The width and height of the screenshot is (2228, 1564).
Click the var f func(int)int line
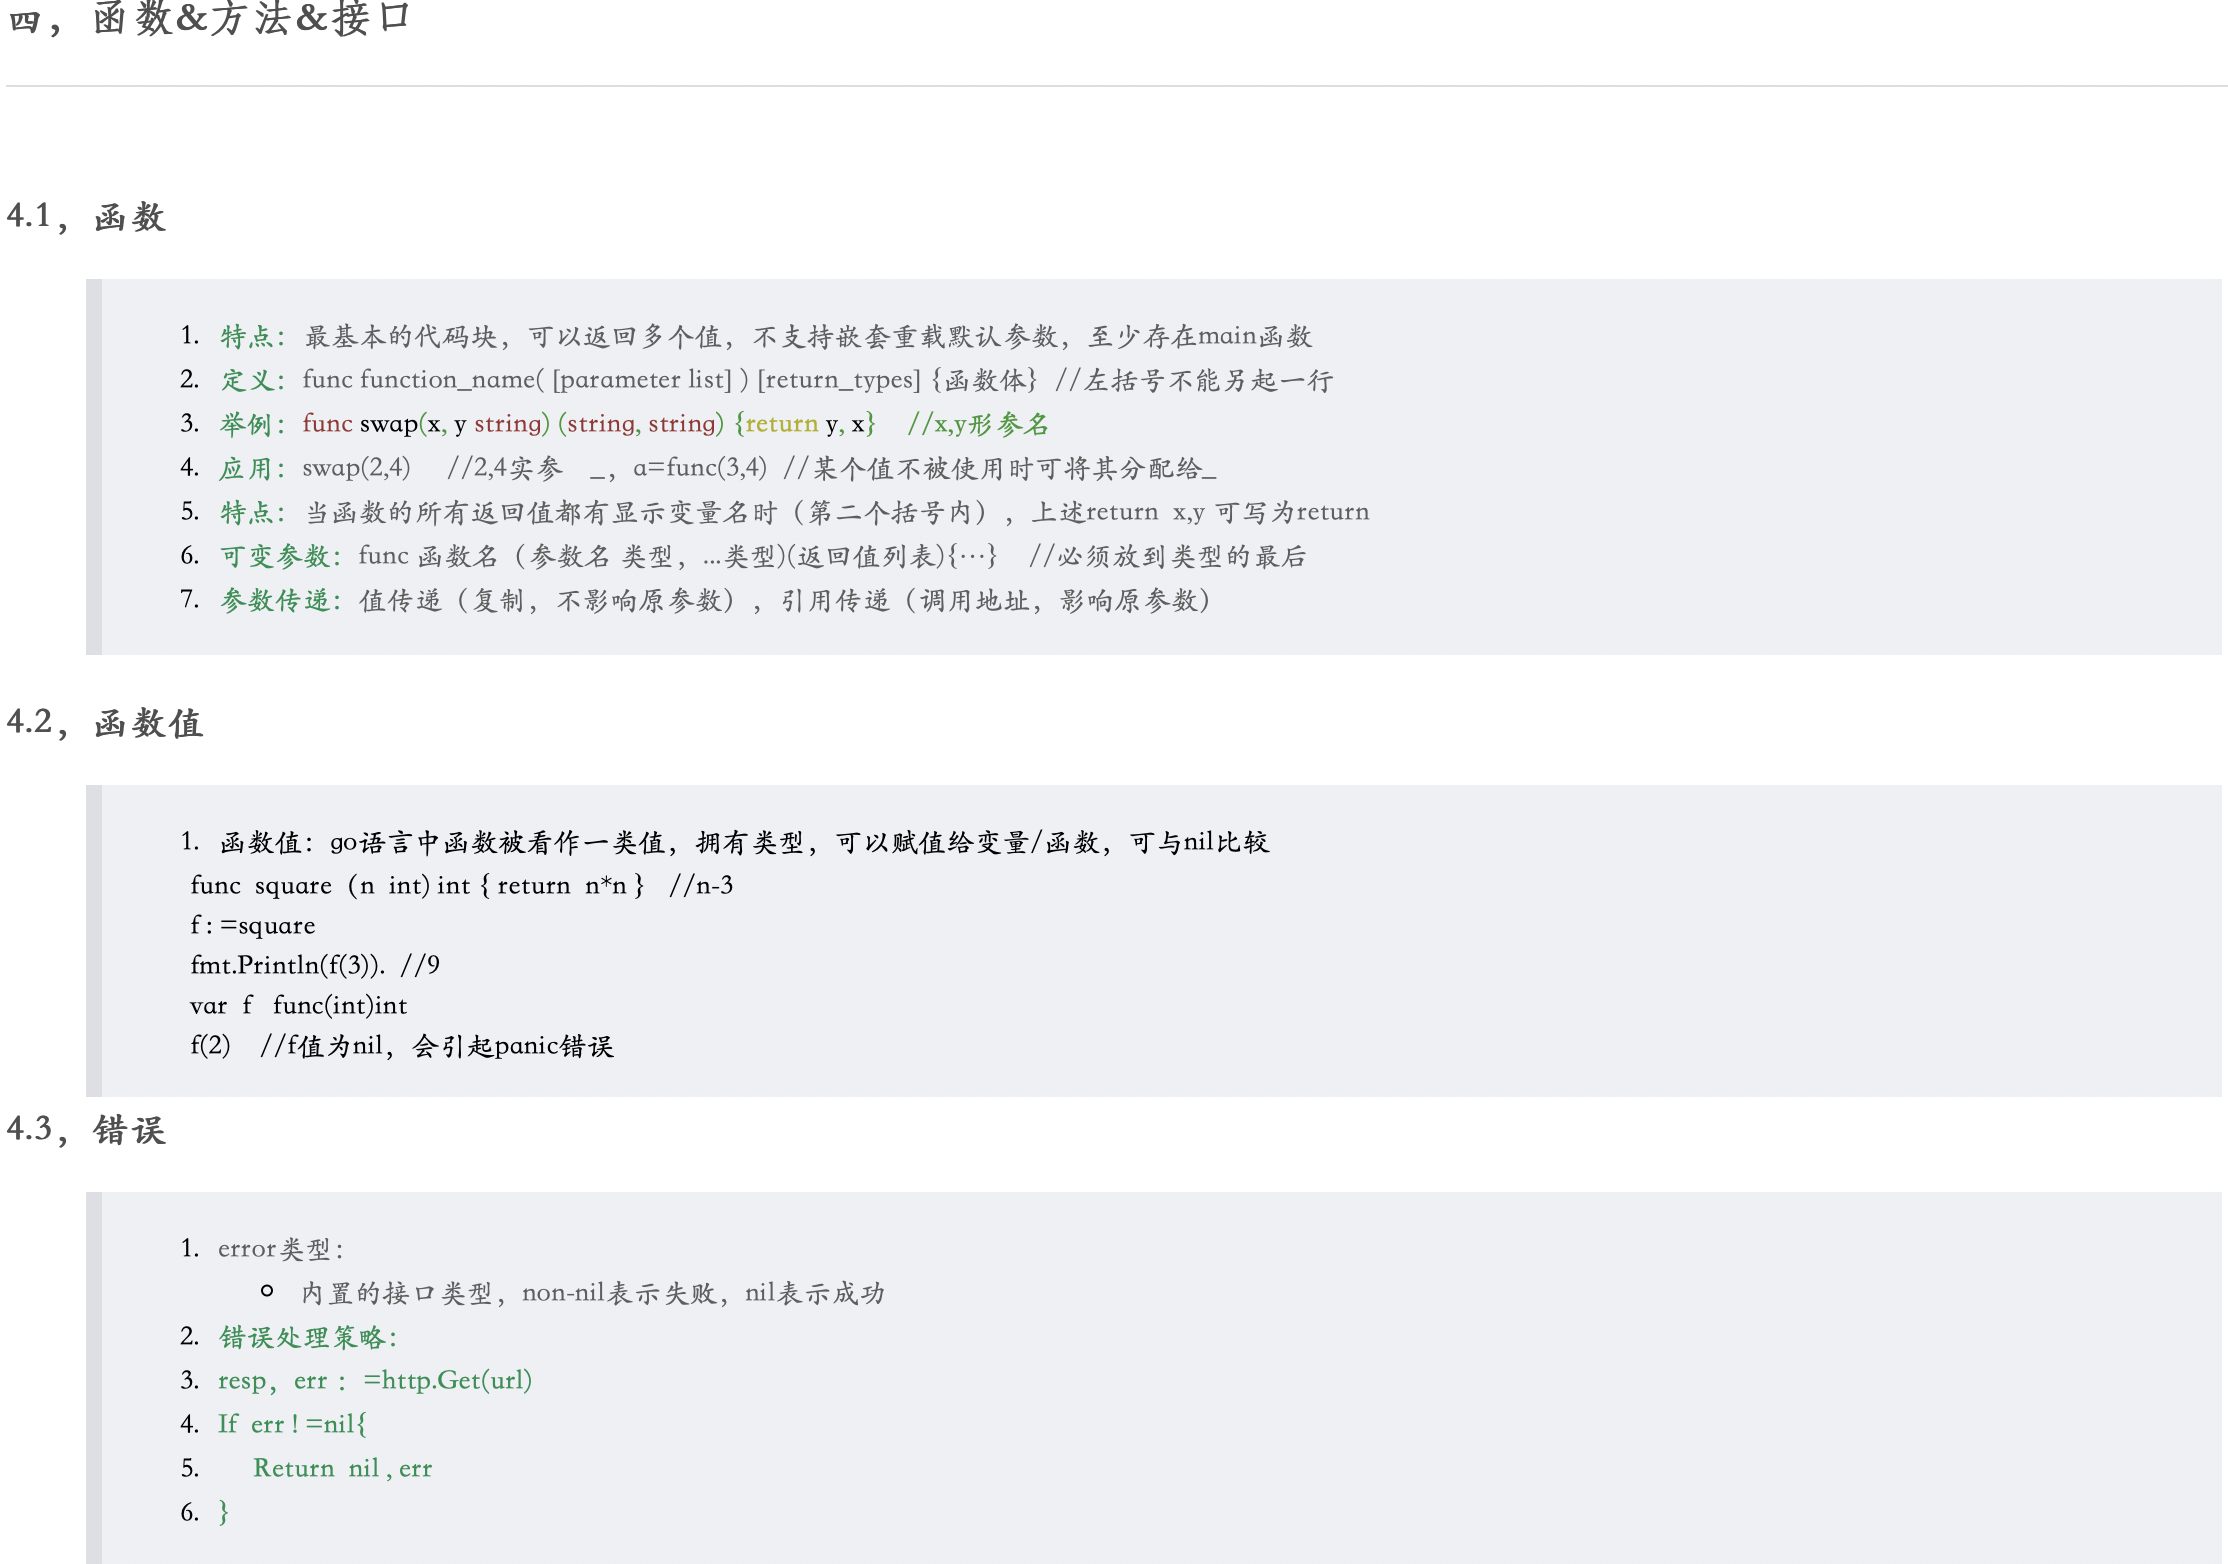tap(298, 1006)
